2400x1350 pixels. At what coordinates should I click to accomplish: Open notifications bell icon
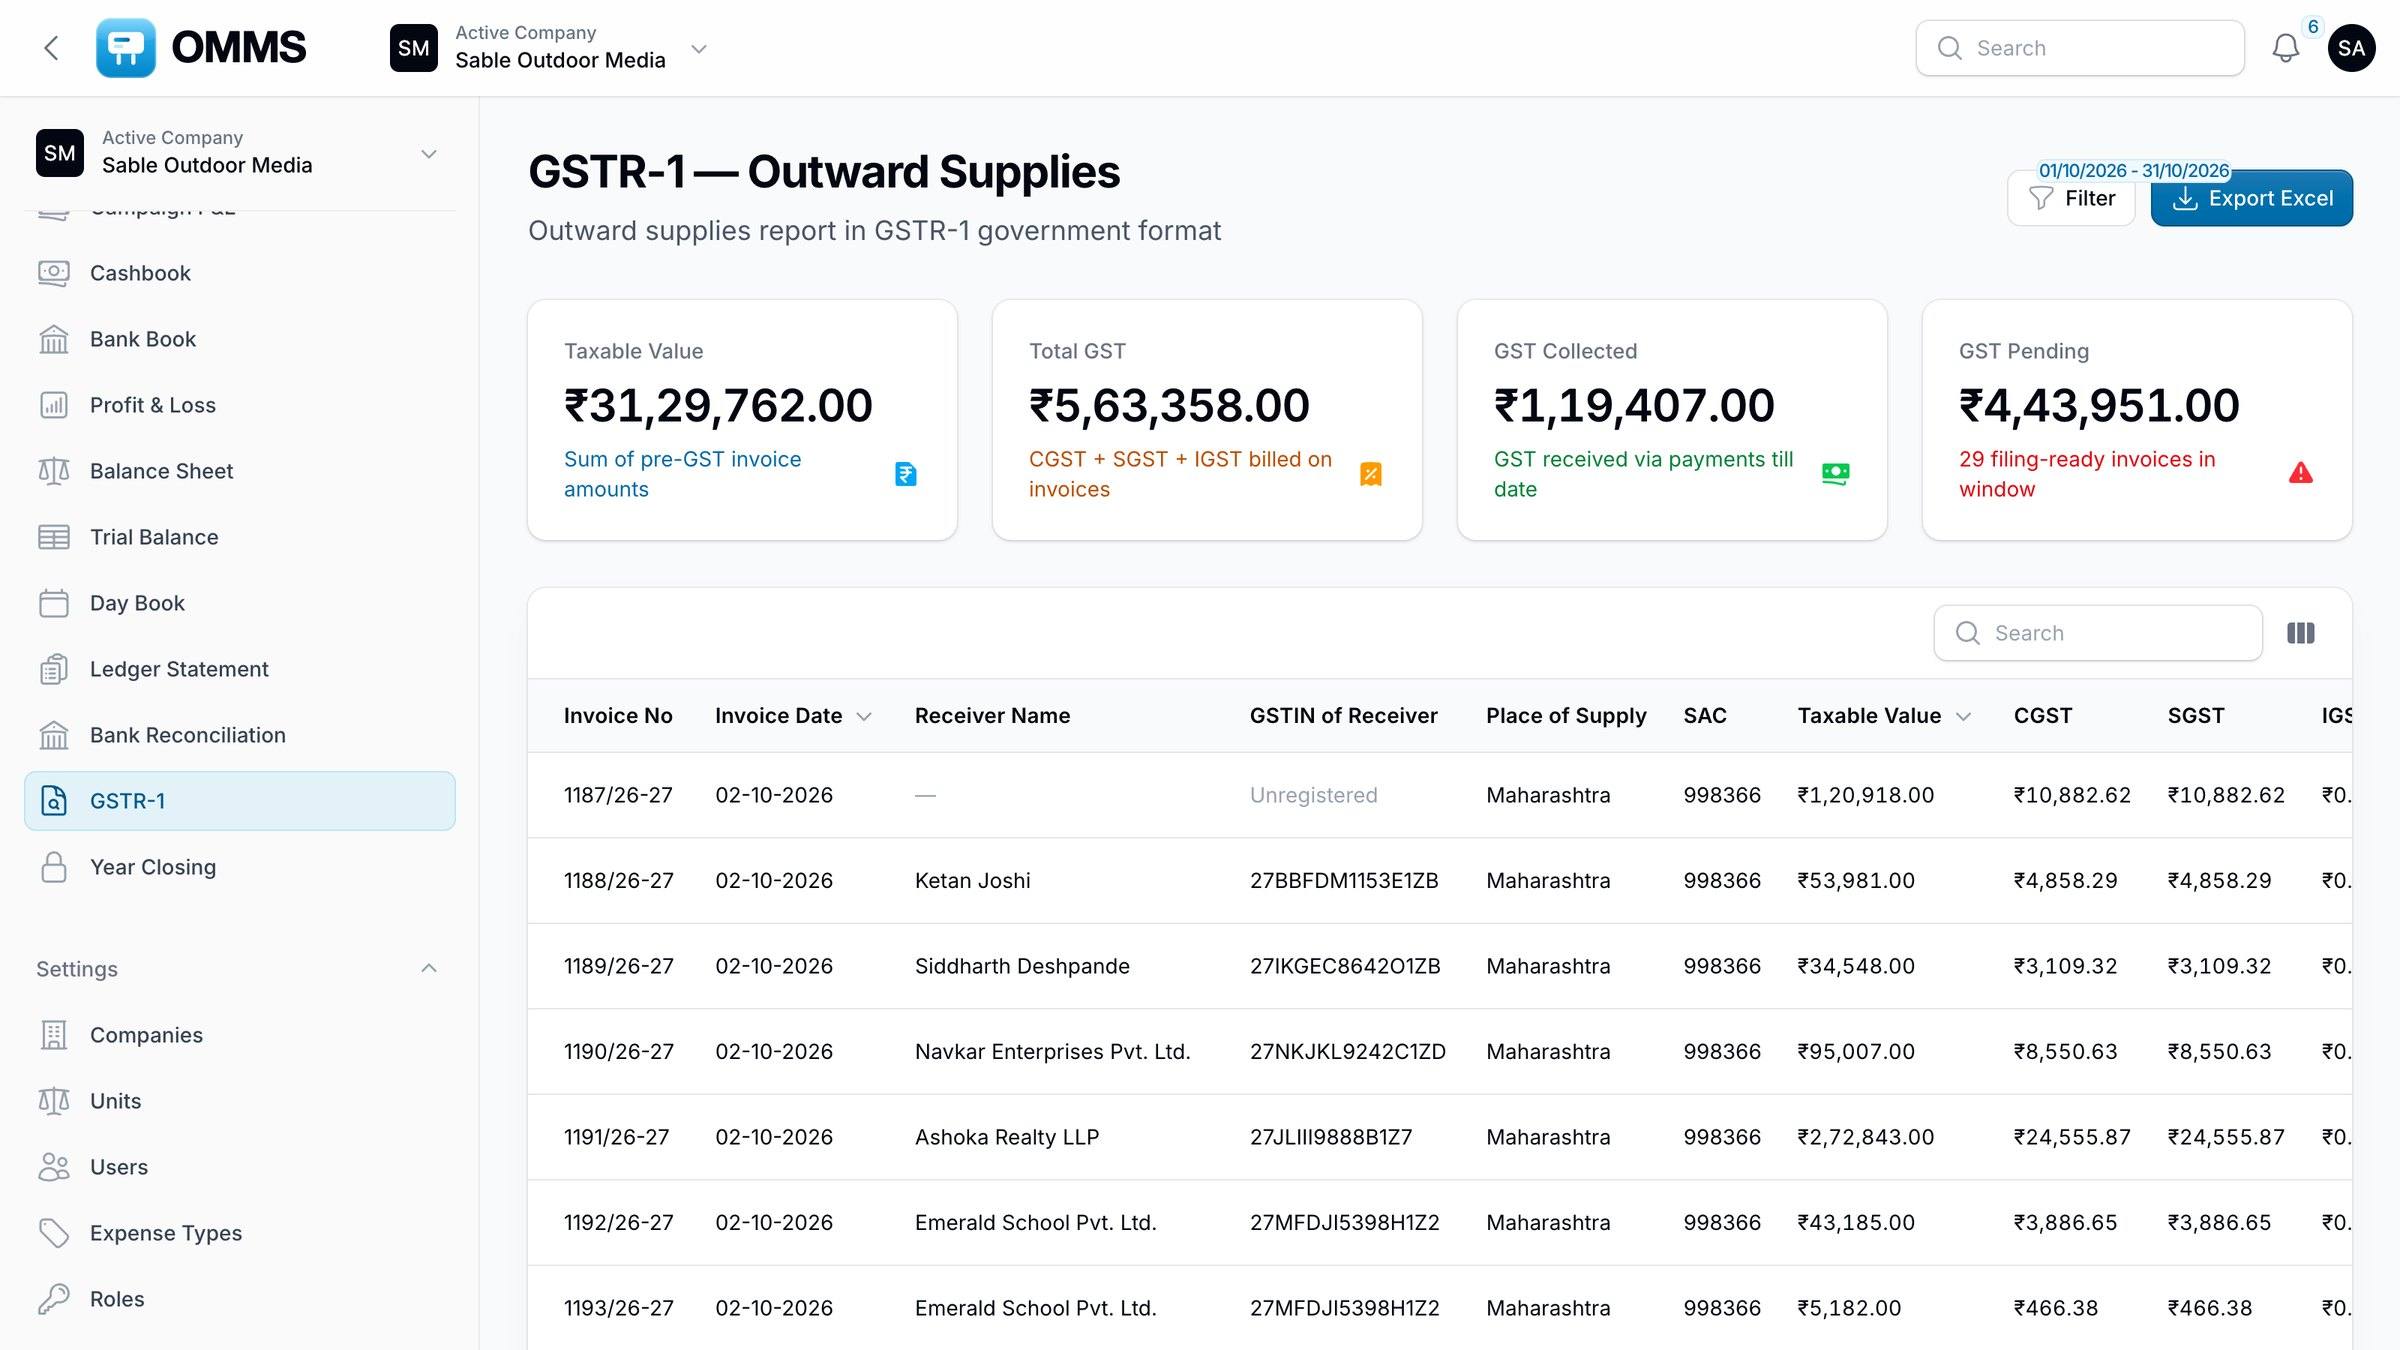2285,48
